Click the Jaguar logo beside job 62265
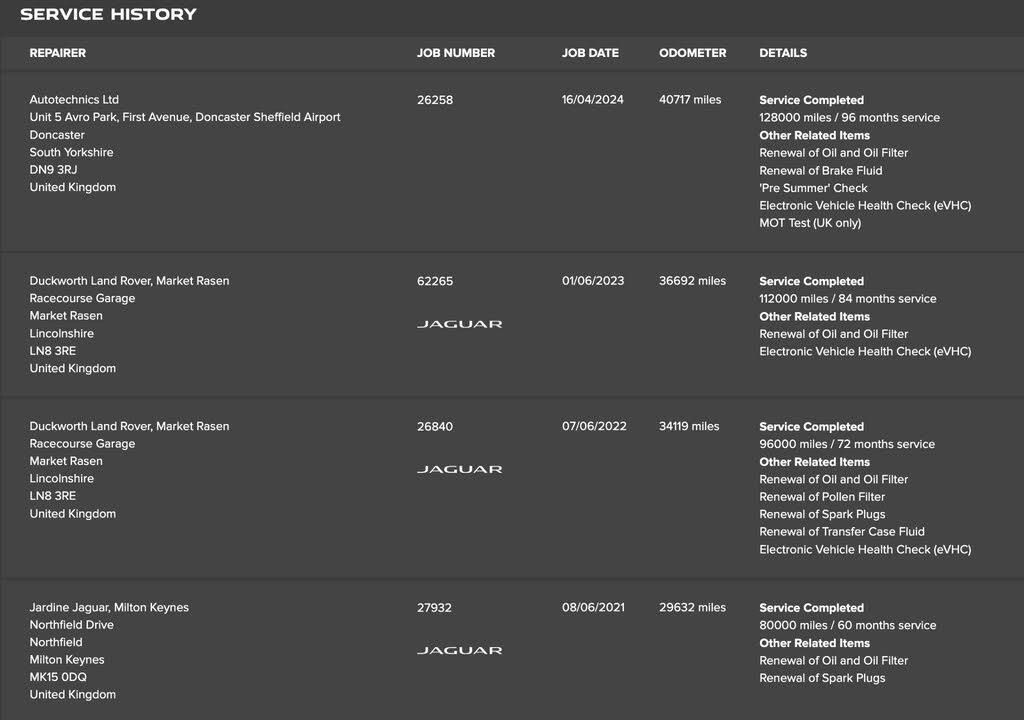The height and width of the screenshot is (720, 1024). pos(459,324)
